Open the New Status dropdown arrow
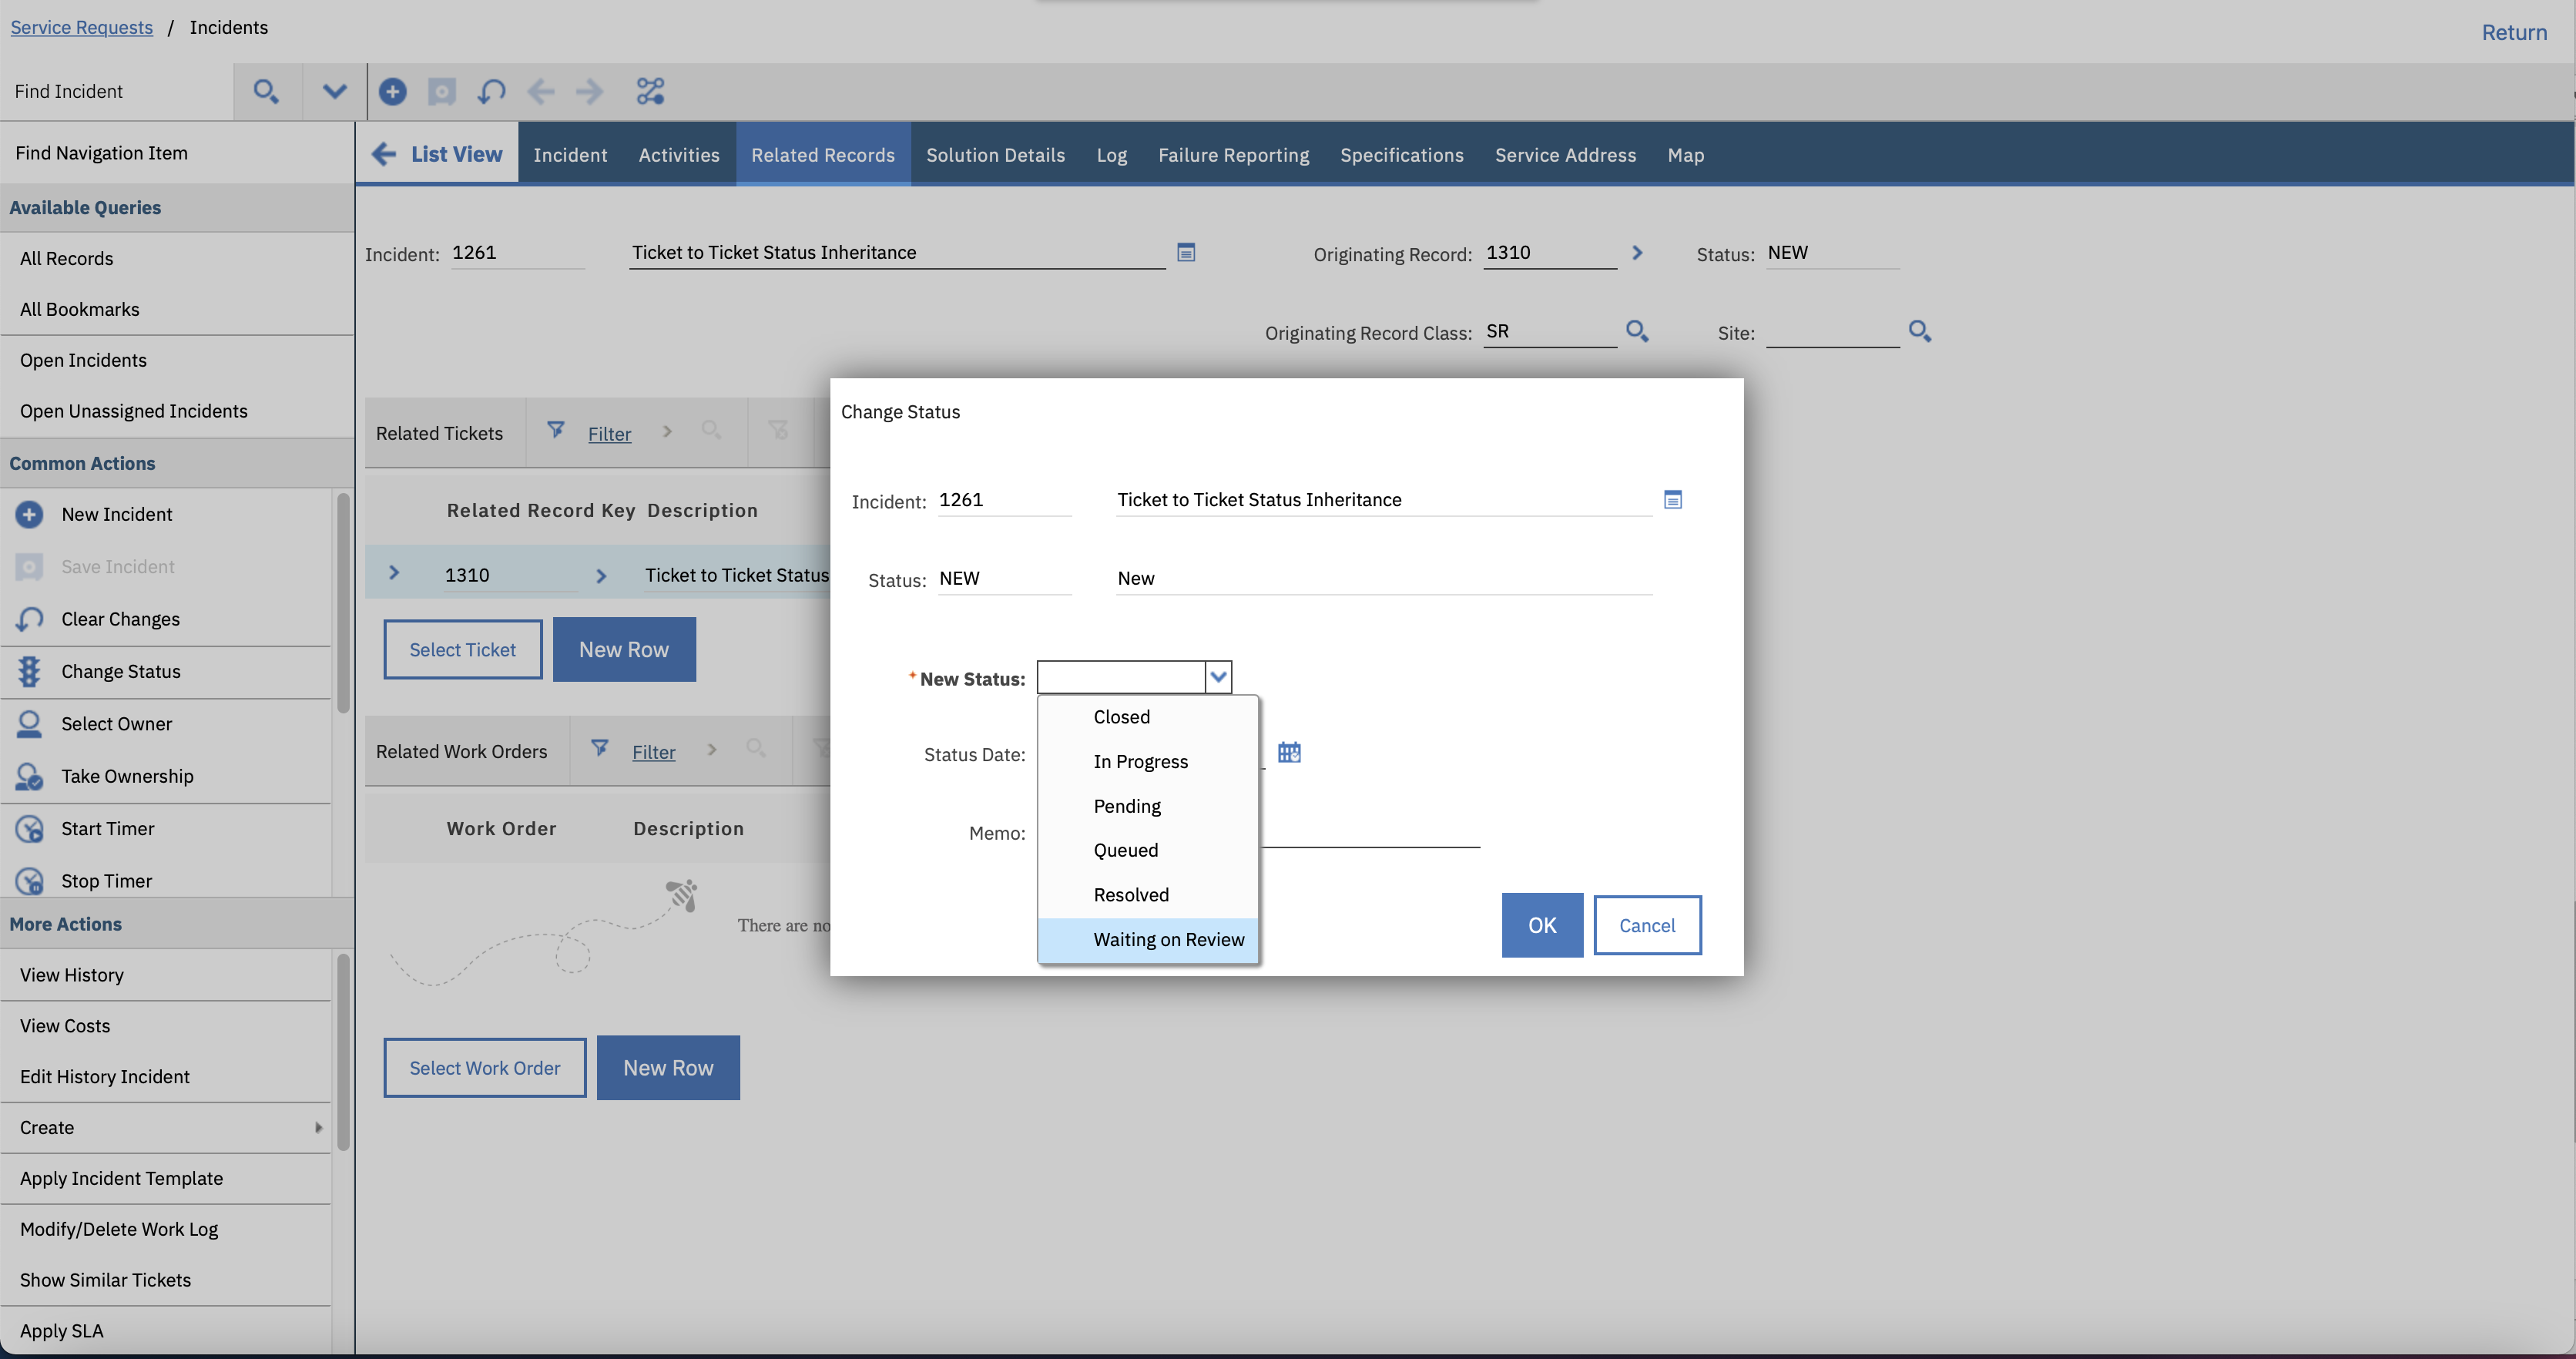The height and width of the screenshot is (1359, 2576). pos(1217,677)
